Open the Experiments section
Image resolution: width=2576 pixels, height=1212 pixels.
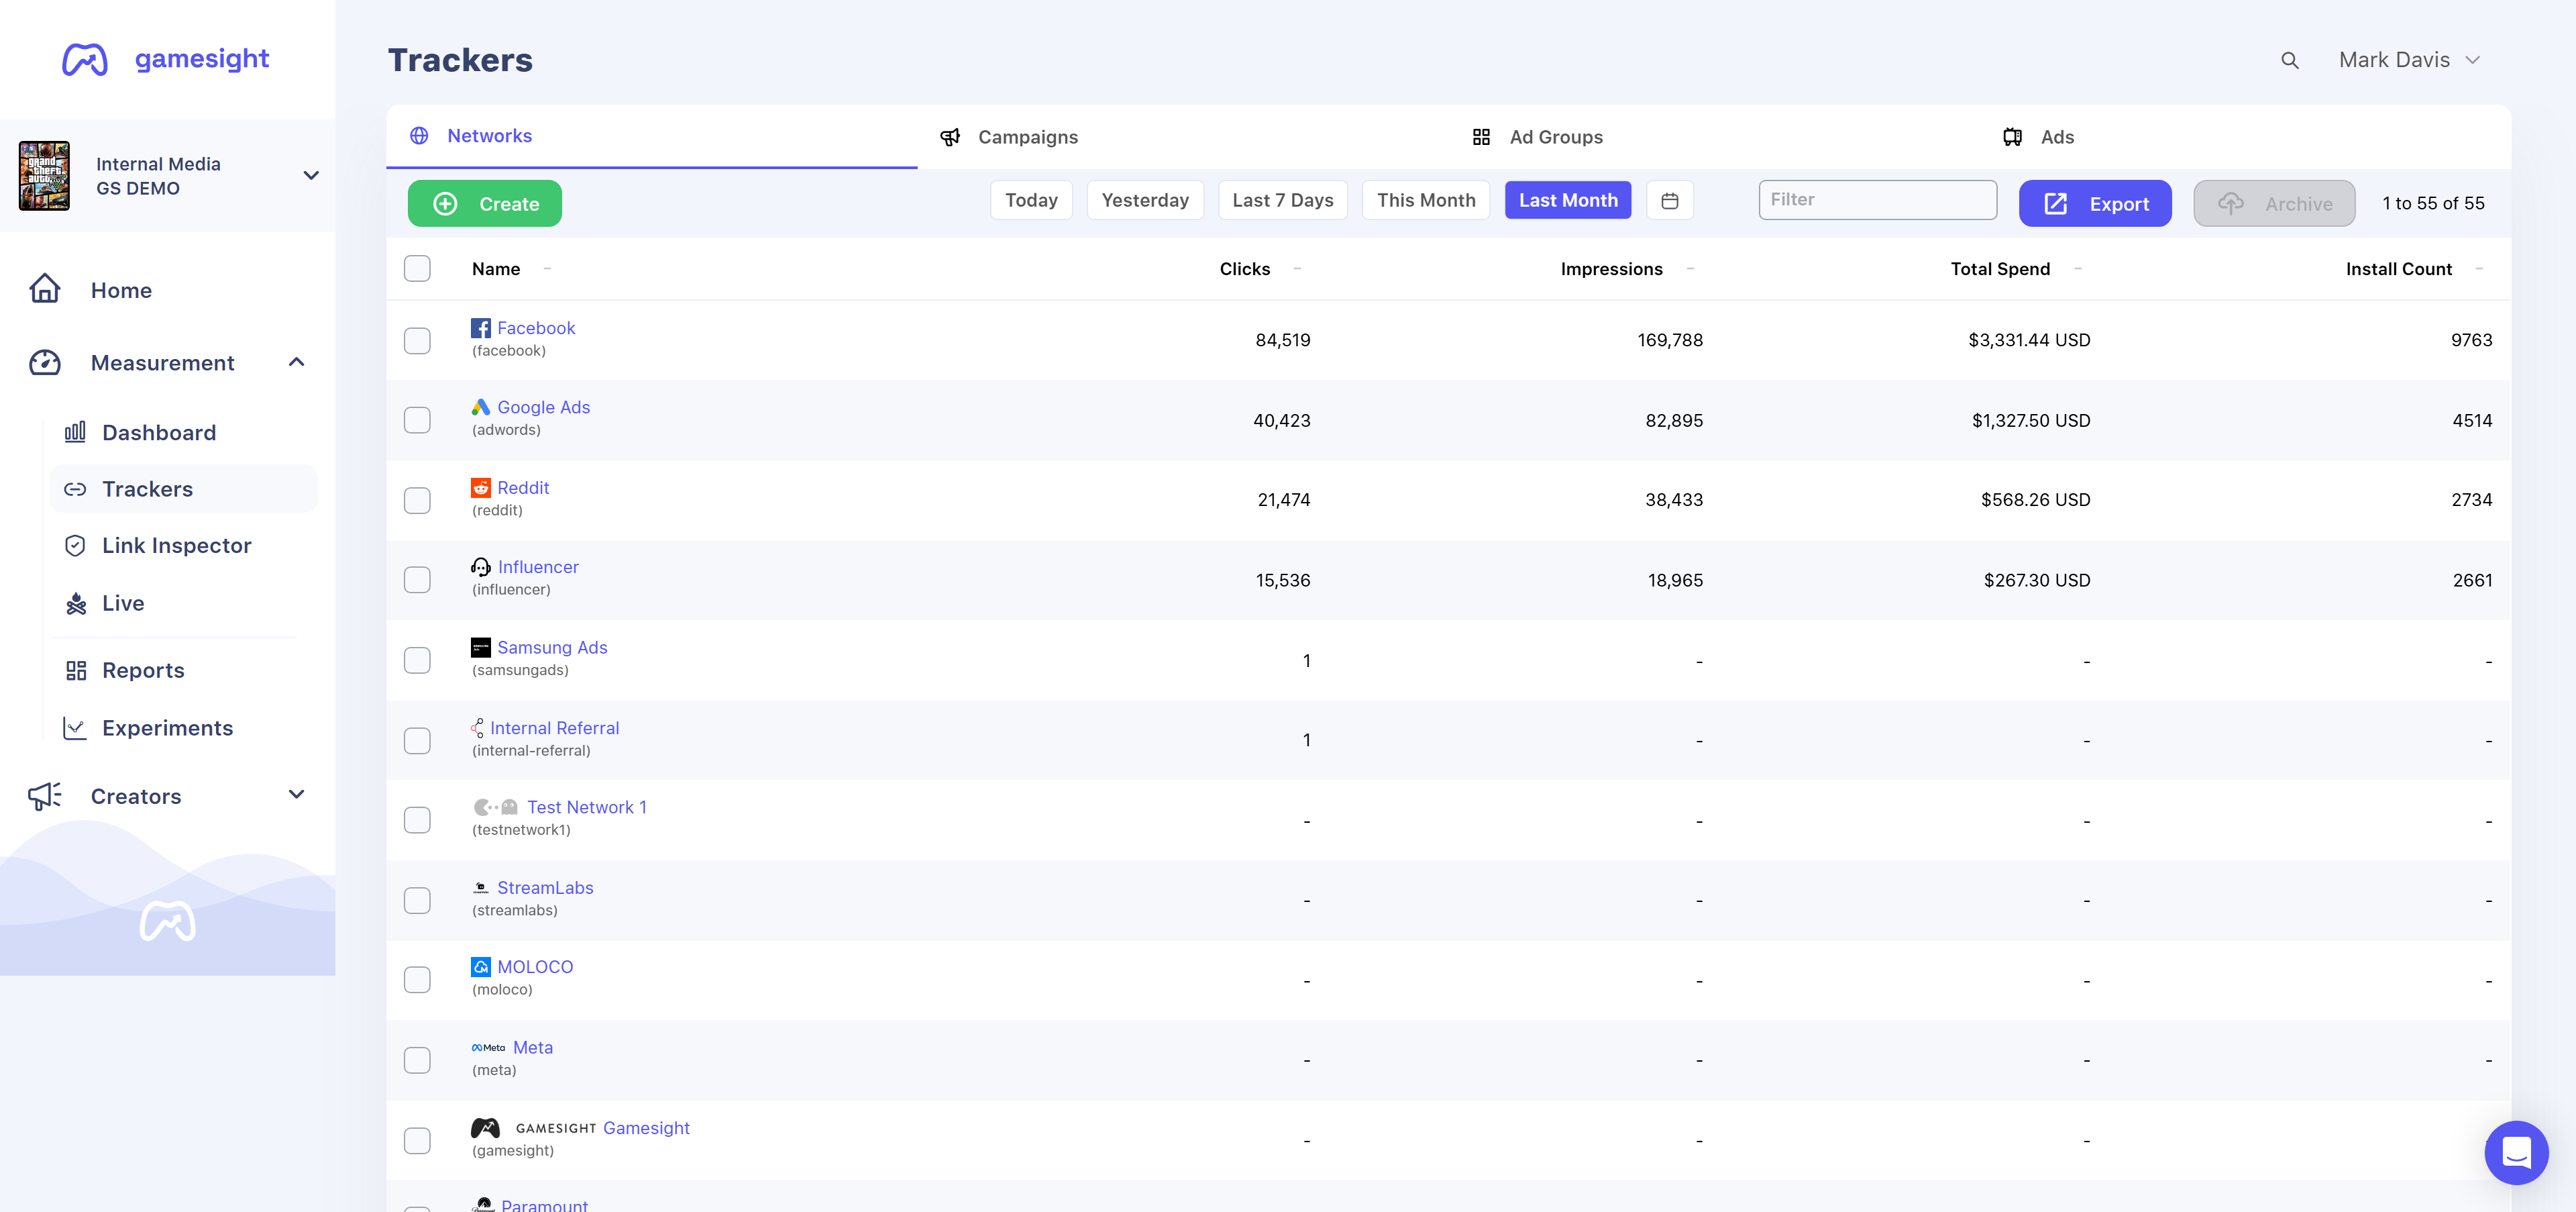[167, 729]
